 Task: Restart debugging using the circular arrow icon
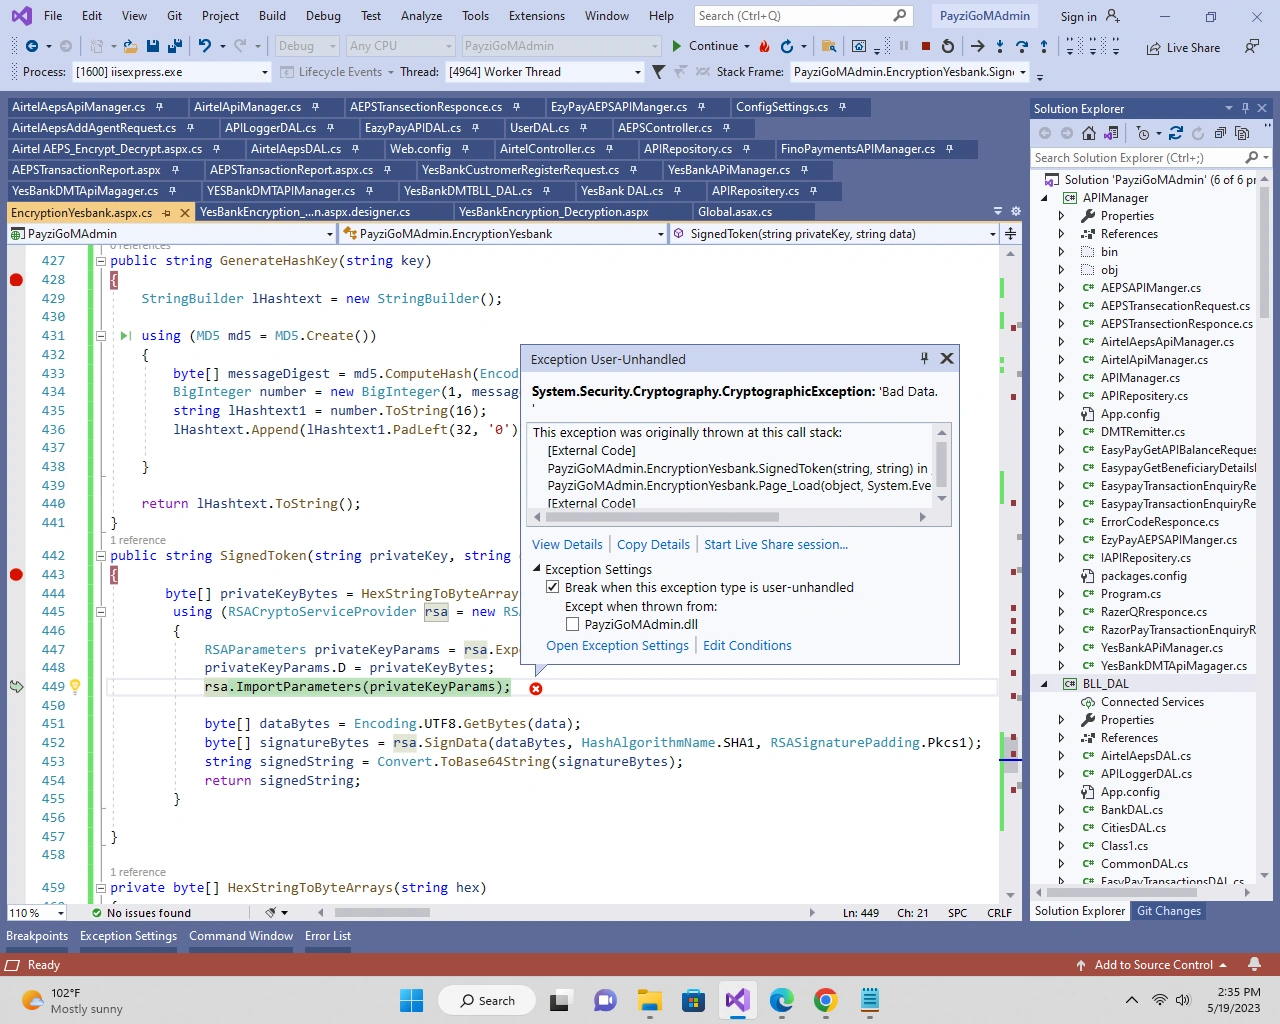[x=948, y=46]
